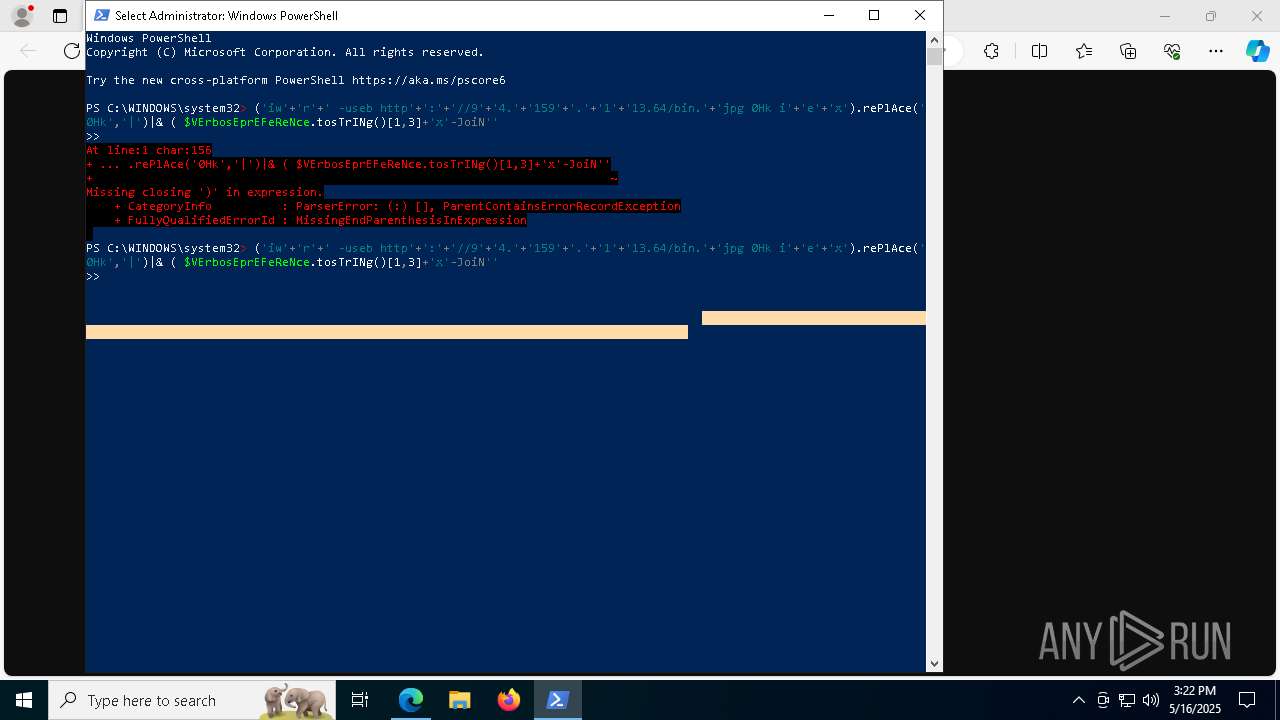Maximize the PowerShell window
The image size is (1280, 720).
pyautogui.click(x=874, y=15)
